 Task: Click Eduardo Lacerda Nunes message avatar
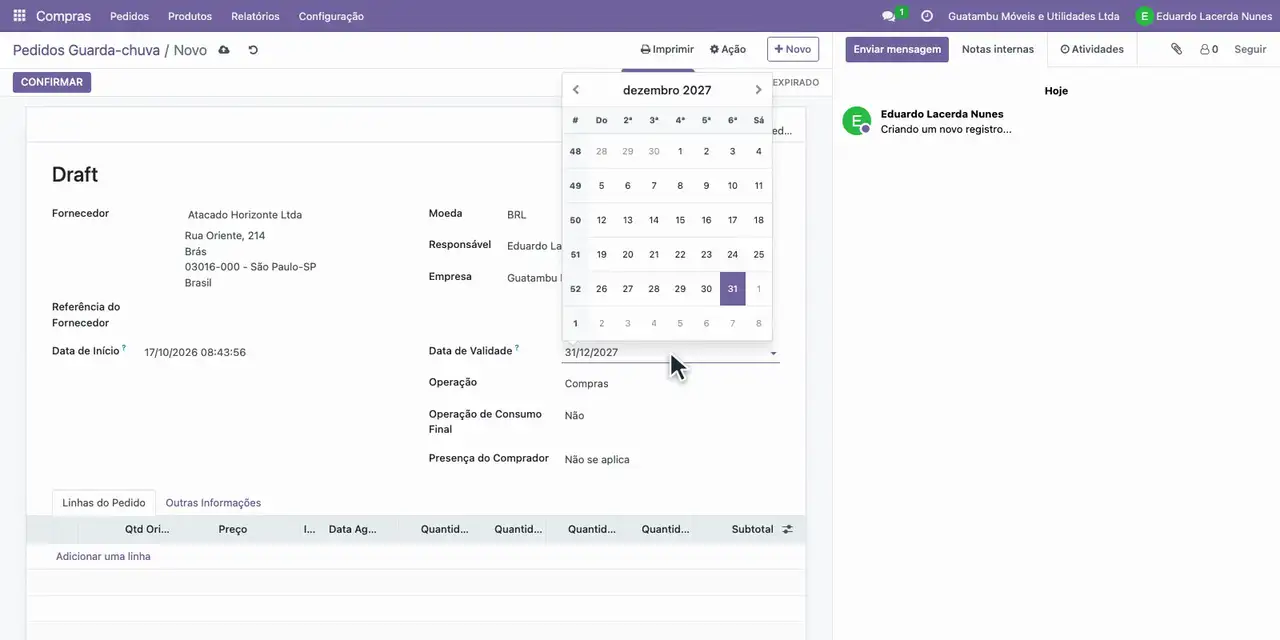pos(857,121)
